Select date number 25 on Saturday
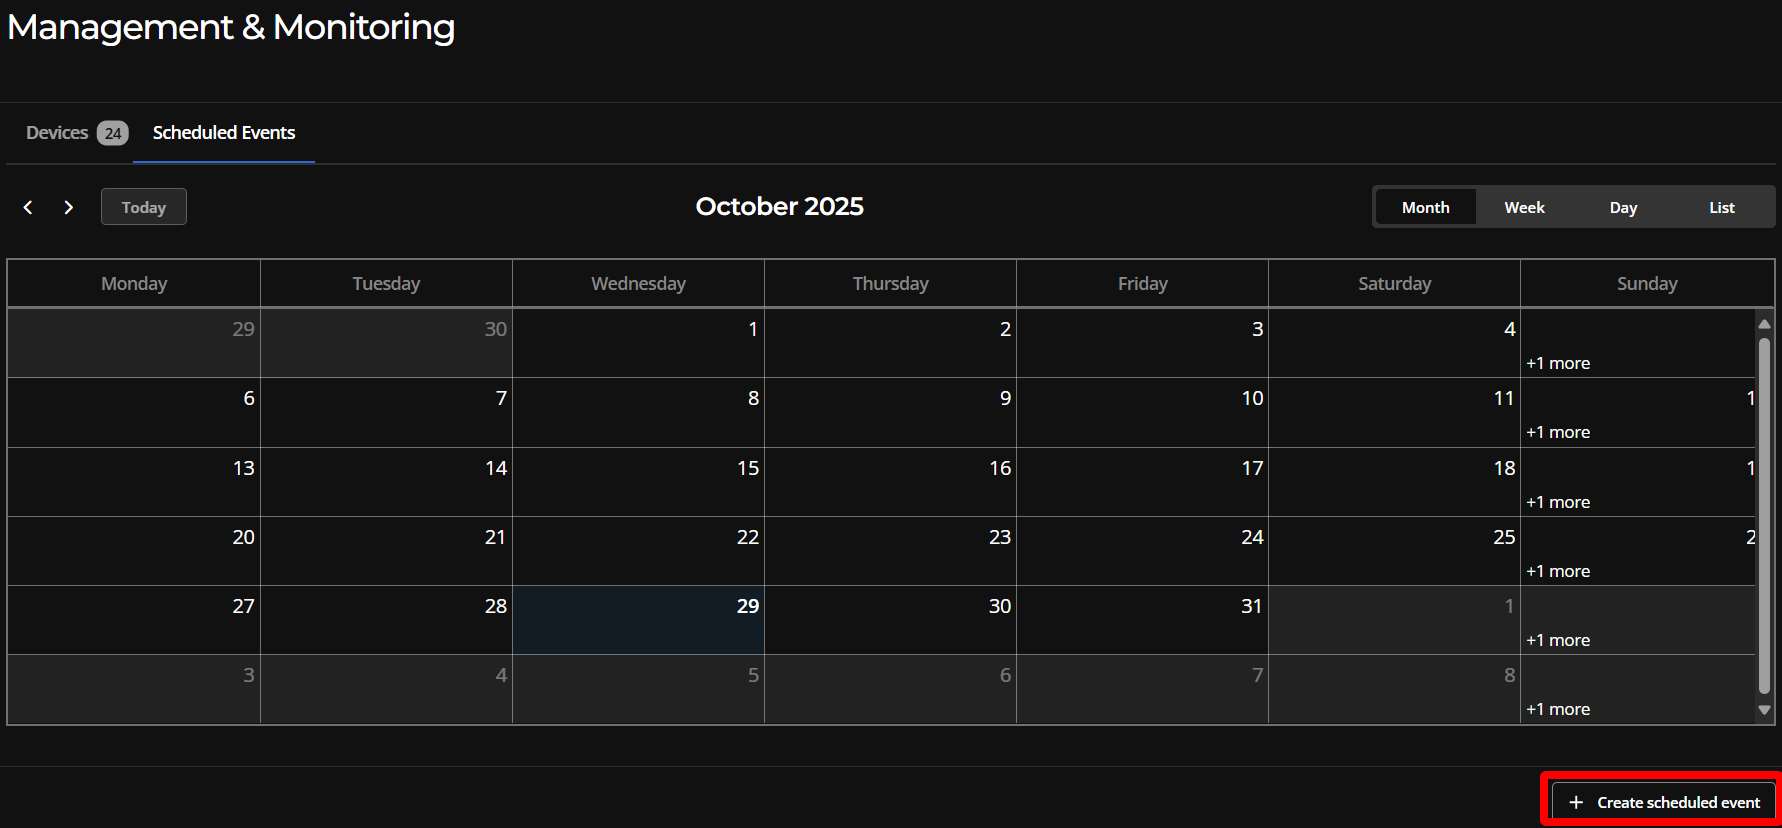The height and width of the screenshot is (828, 1782). [x=1504, y=537]
